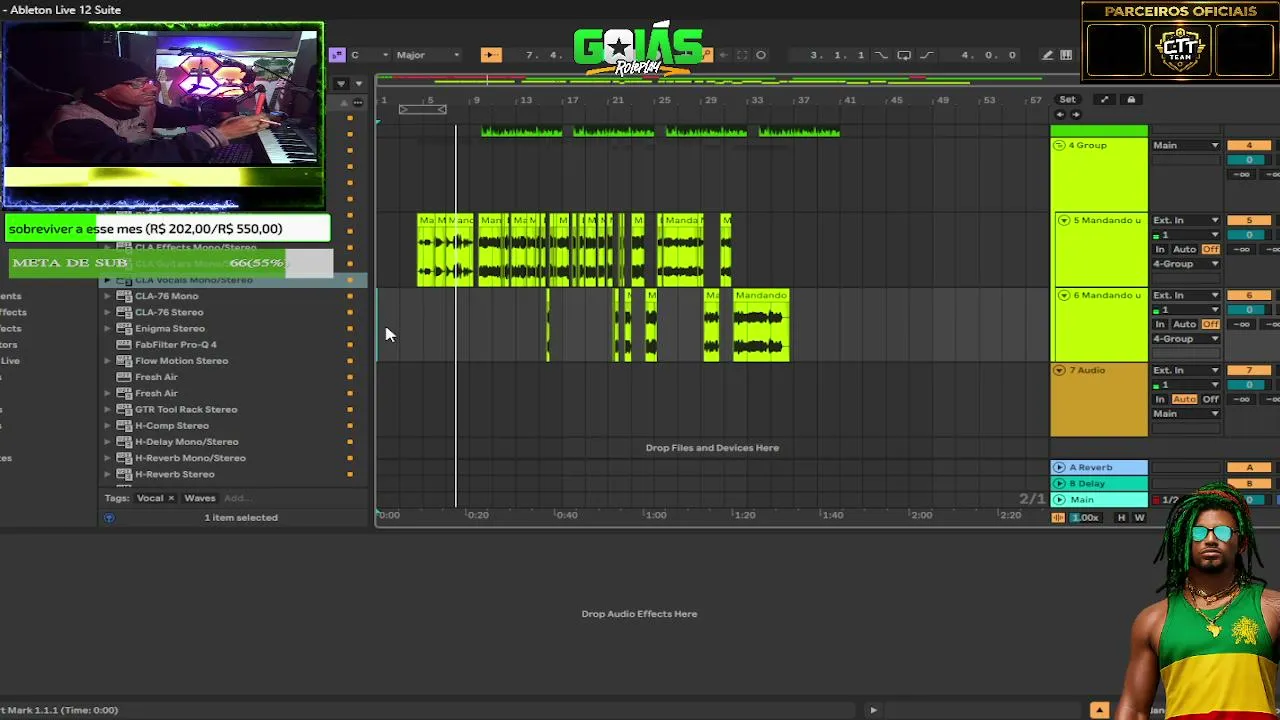Click the play icon on A Reverb return track
Screen dimensions: 1280x720
(1059, 467)
